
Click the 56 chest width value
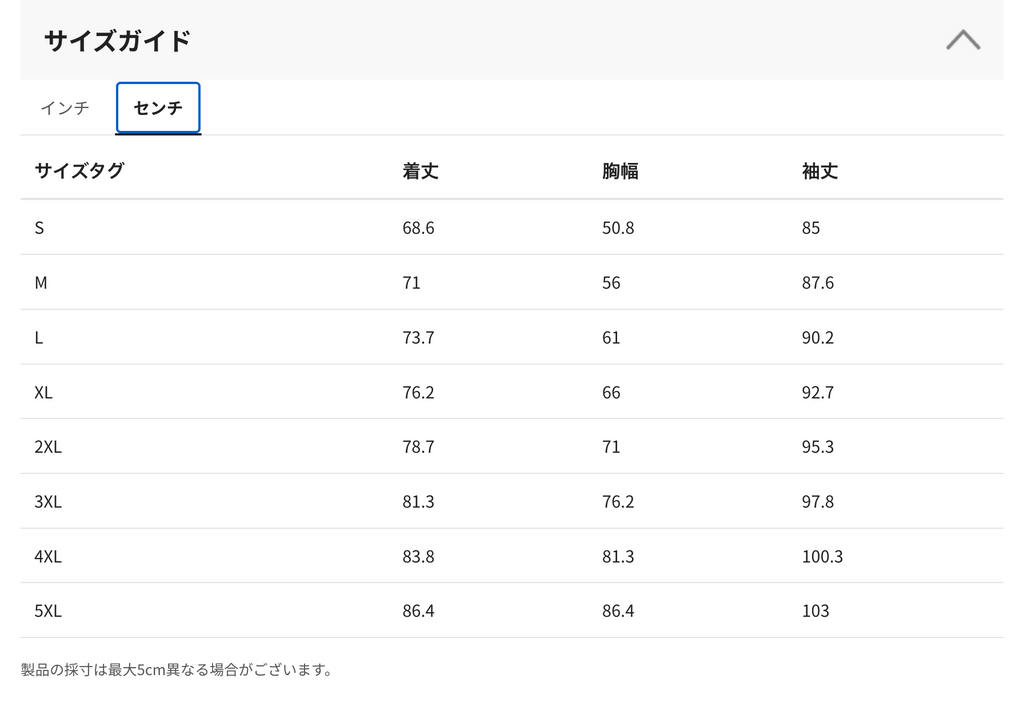(x=611, y=283)
